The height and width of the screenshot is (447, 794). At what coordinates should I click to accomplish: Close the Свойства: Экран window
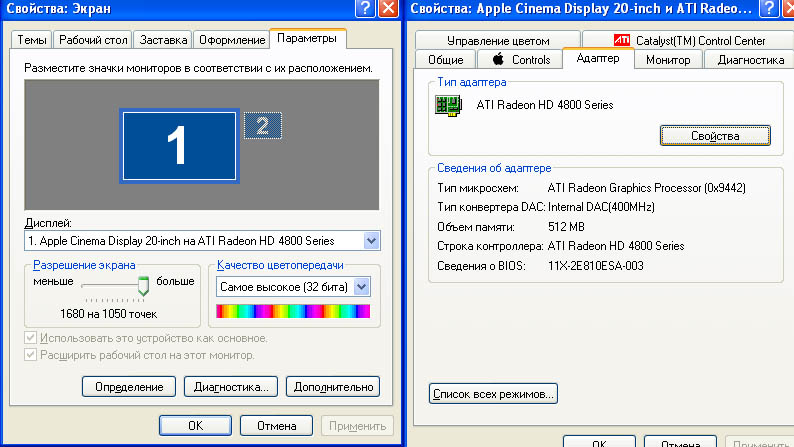pyautogui.click(x=388, y=8)
